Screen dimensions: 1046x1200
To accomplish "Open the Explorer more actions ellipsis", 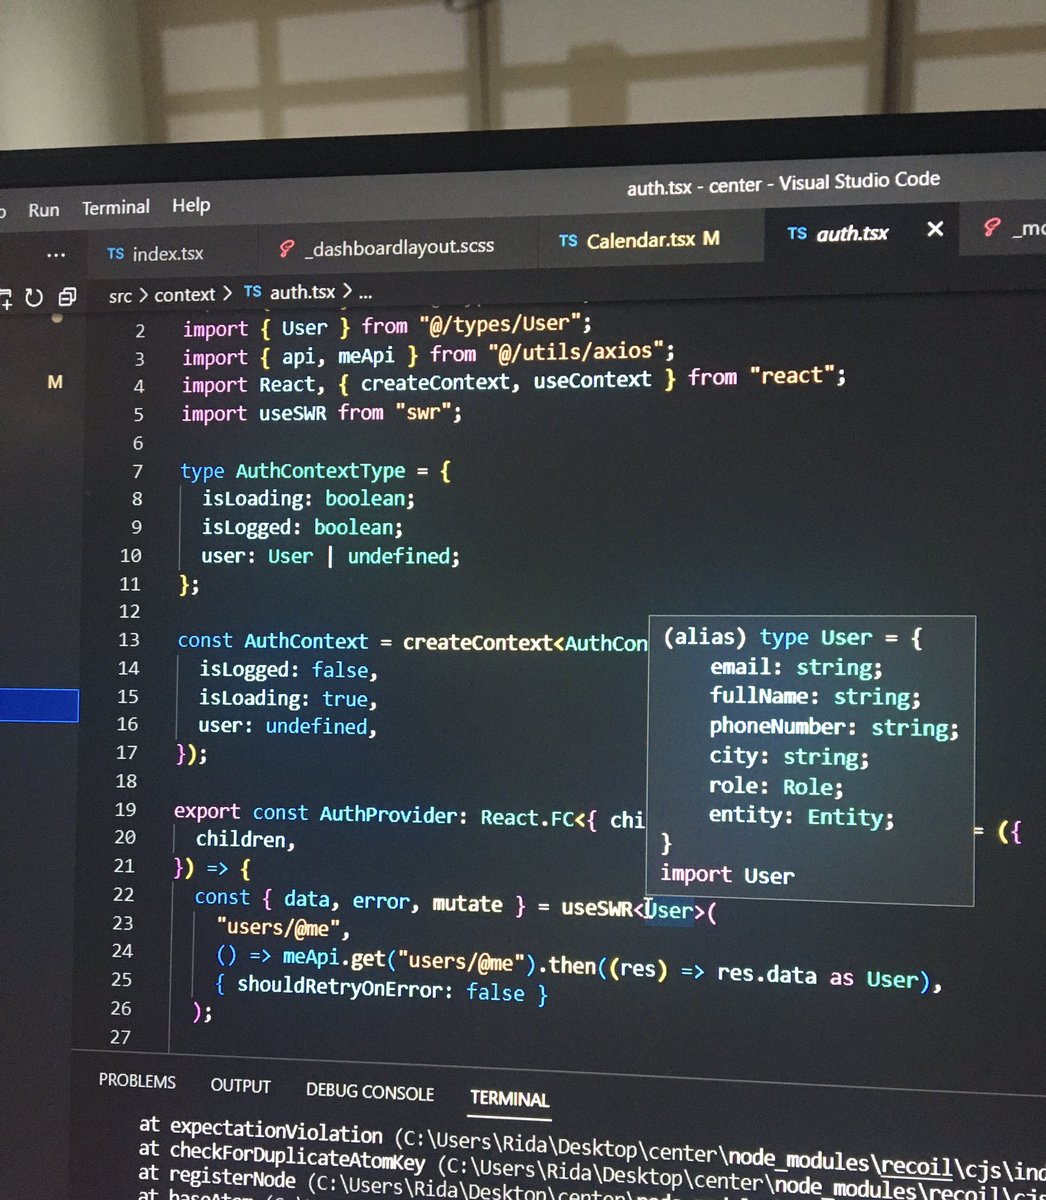I will click(55, 255).
